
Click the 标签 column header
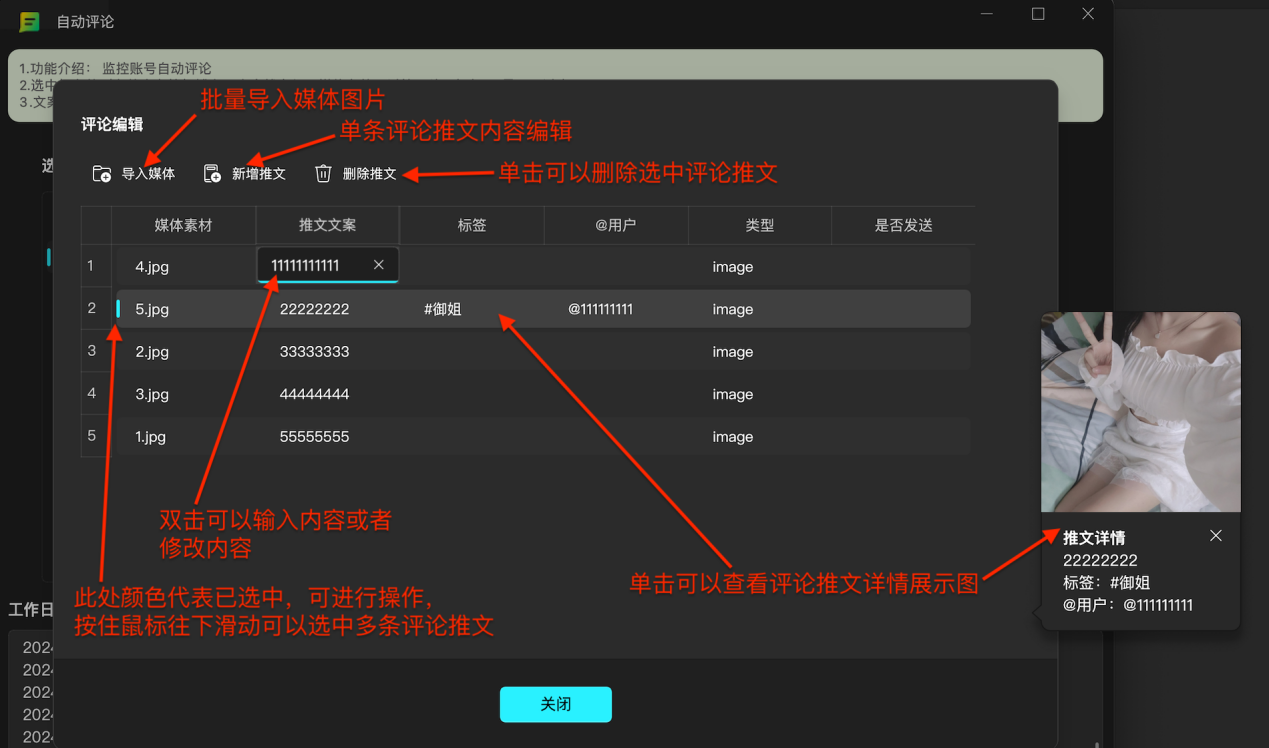click(x=471, y=226)
